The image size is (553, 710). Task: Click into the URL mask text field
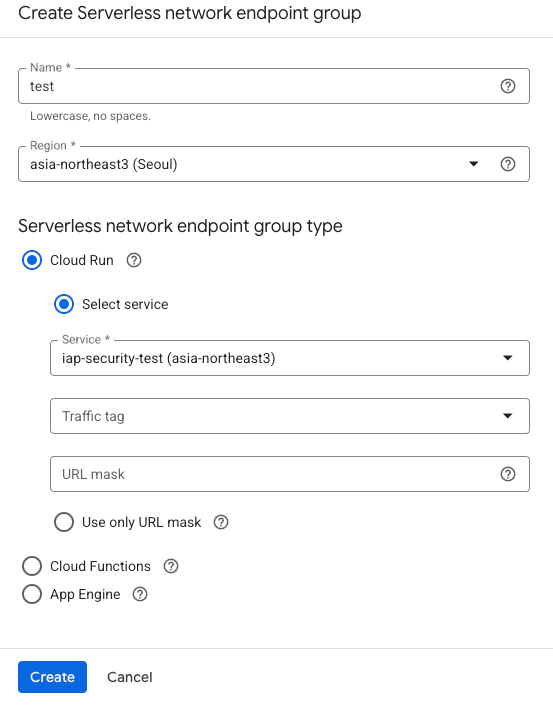point(274,474)
